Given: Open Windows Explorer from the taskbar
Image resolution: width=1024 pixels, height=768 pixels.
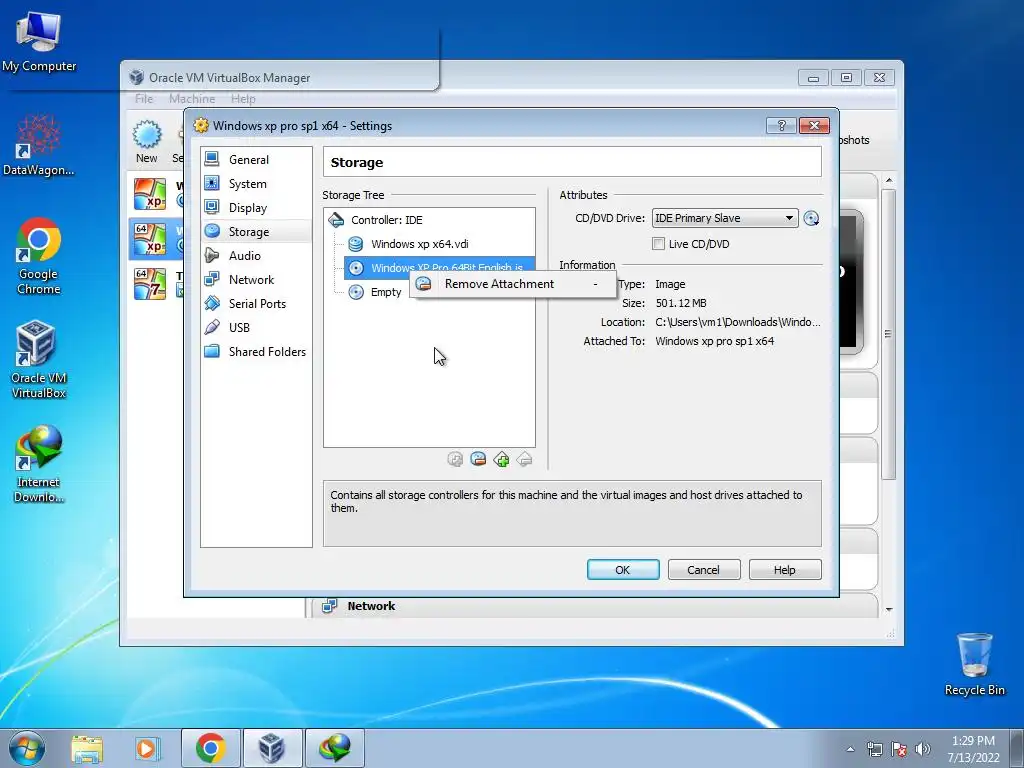Looking at the screenshot, I should tap(87, 748).
